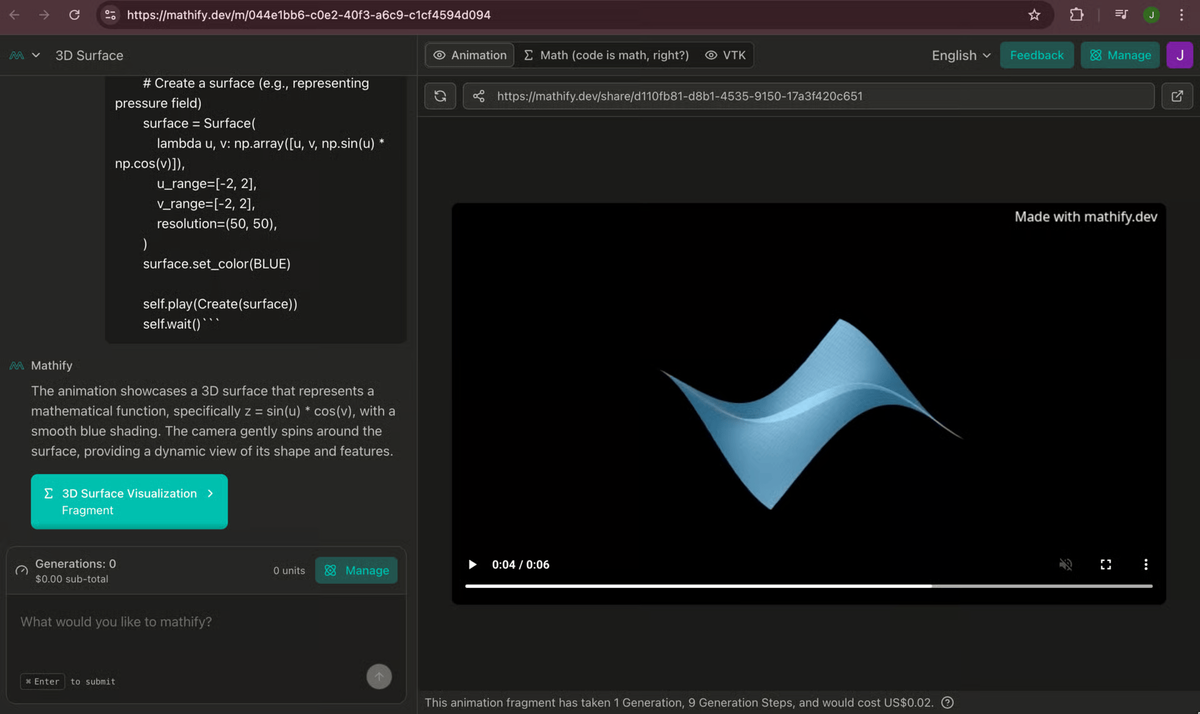
Task: Click the browser address bar URL
Action: coord(308,15)
